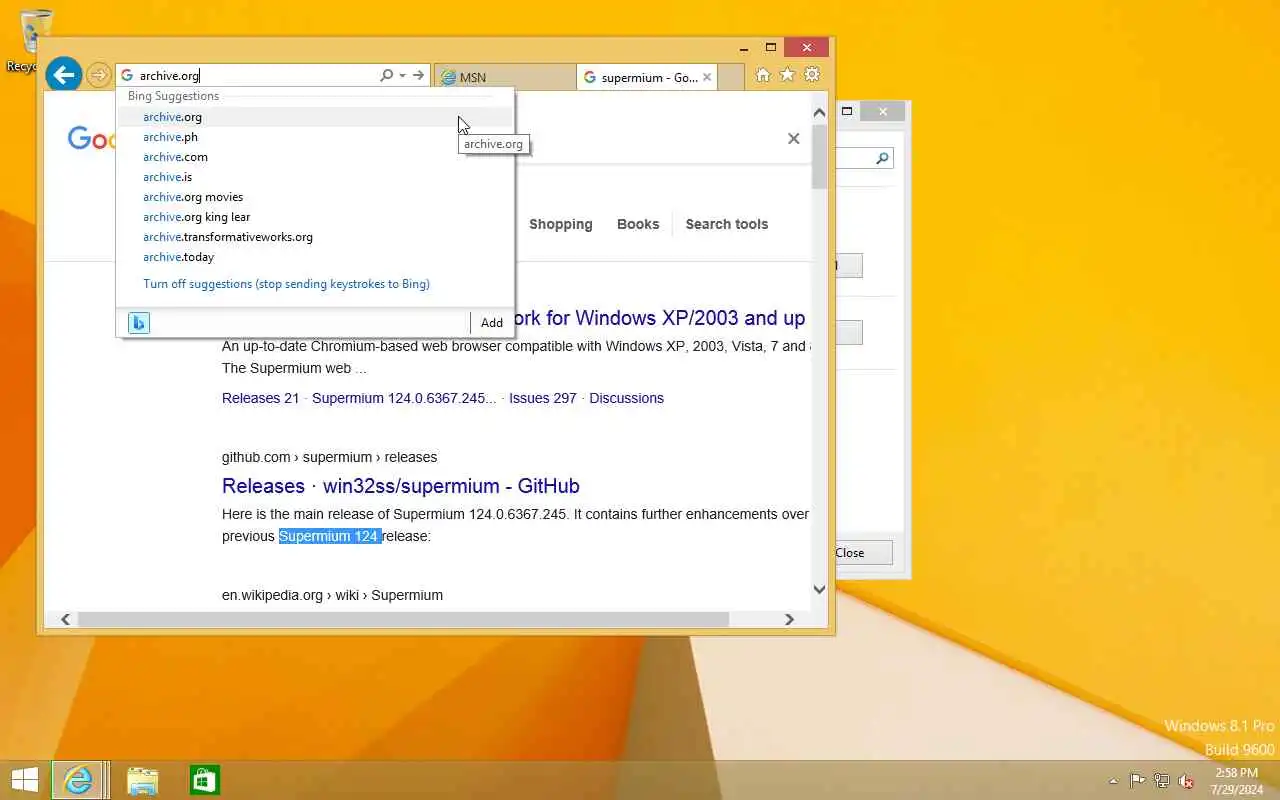The width and height of the screenshot is (1280, 800).
Task: Click the horizontal scrollbar right arrow
Action: click(789, 619)
